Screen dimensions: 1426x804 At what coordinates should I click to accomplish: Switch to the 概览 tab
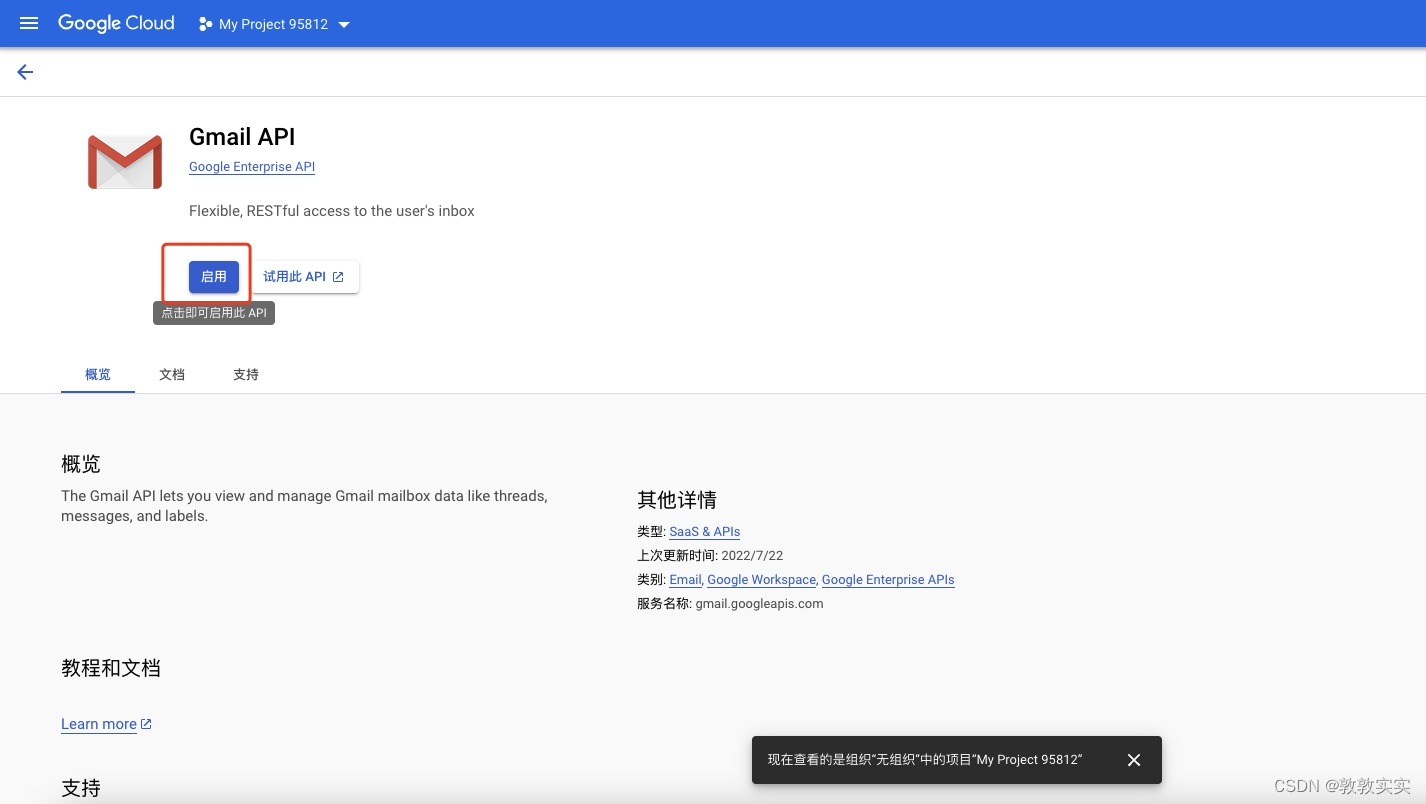[98, 374]
